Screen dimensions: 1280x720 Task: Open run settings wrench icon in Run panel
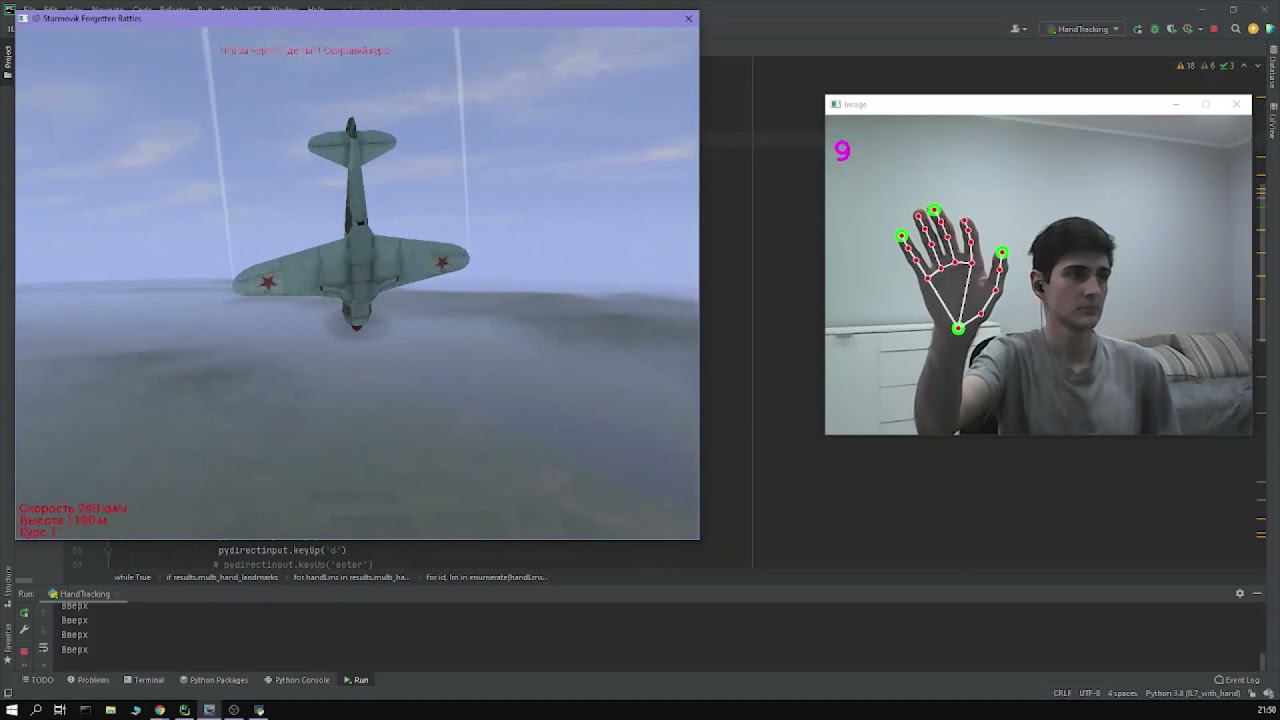click(x=24, y=629)
